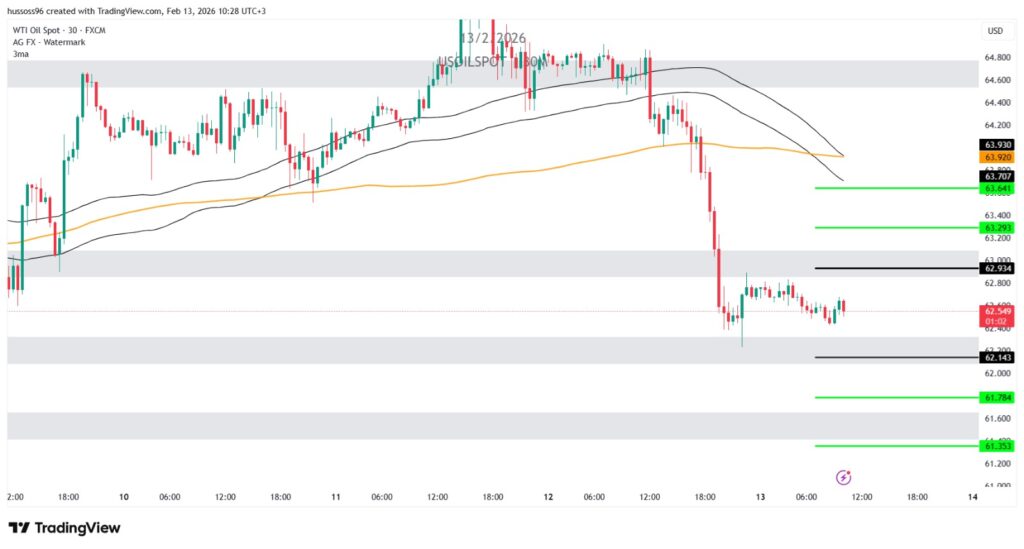Click the date label 14 on time axis

973,496
